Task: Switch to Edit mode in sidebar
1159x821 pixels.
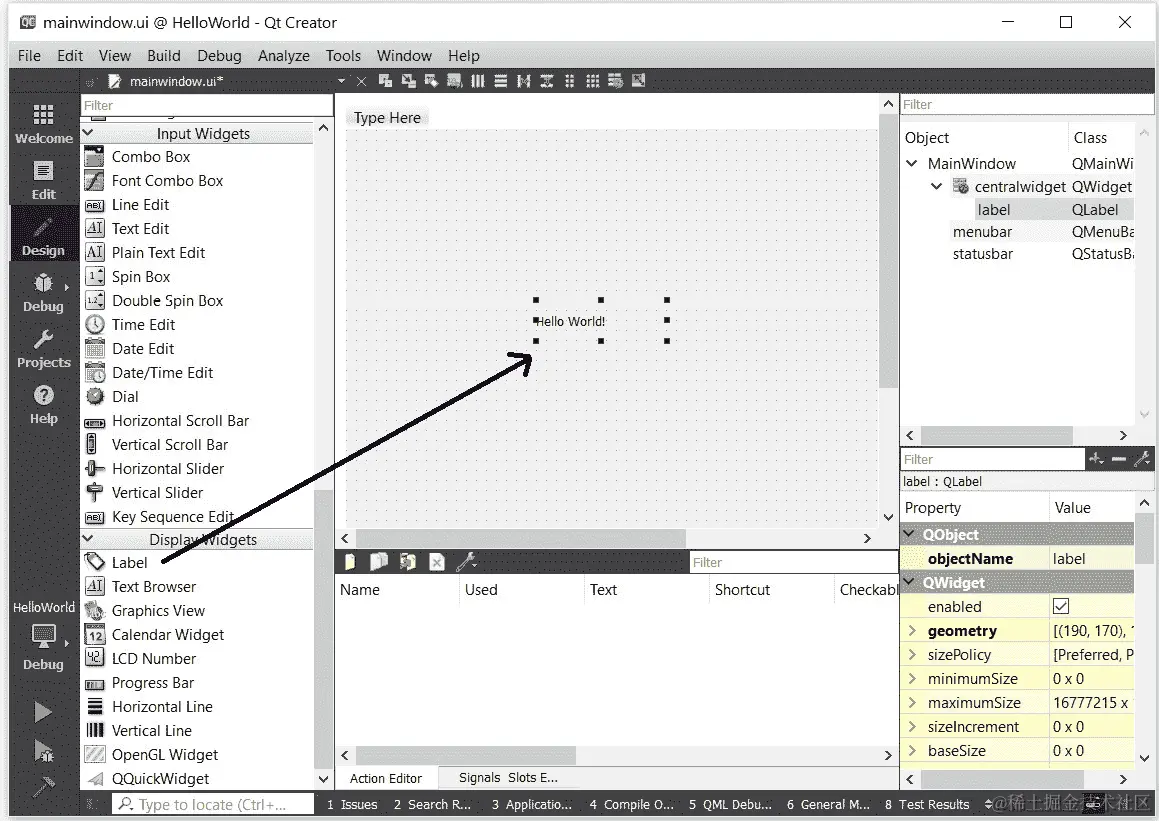Action: pyautogui.click(x=43, y=180)
